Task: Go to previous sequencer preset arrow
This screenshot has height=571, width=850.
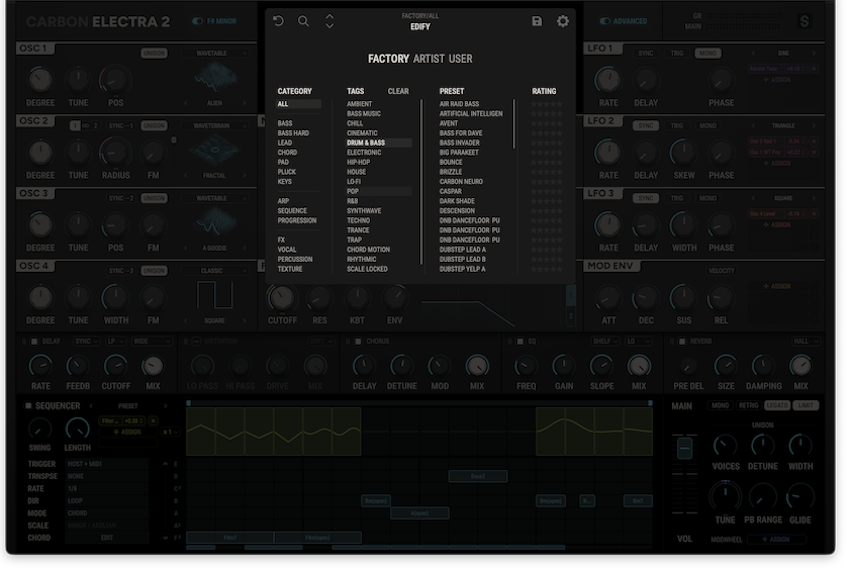Action: click(91, 406)
